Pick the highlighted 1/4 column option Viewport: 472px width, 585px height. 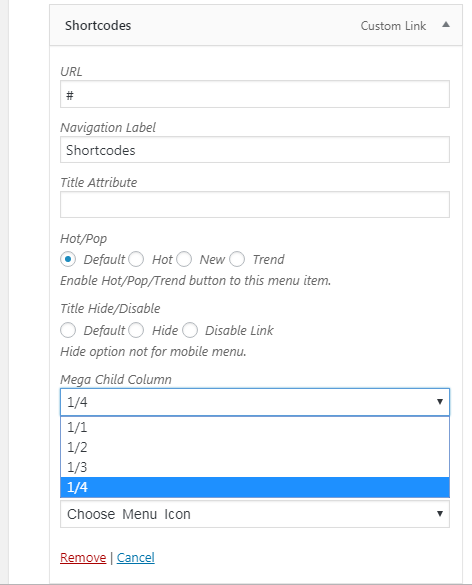pyautogui.click(x=255, y=487)
